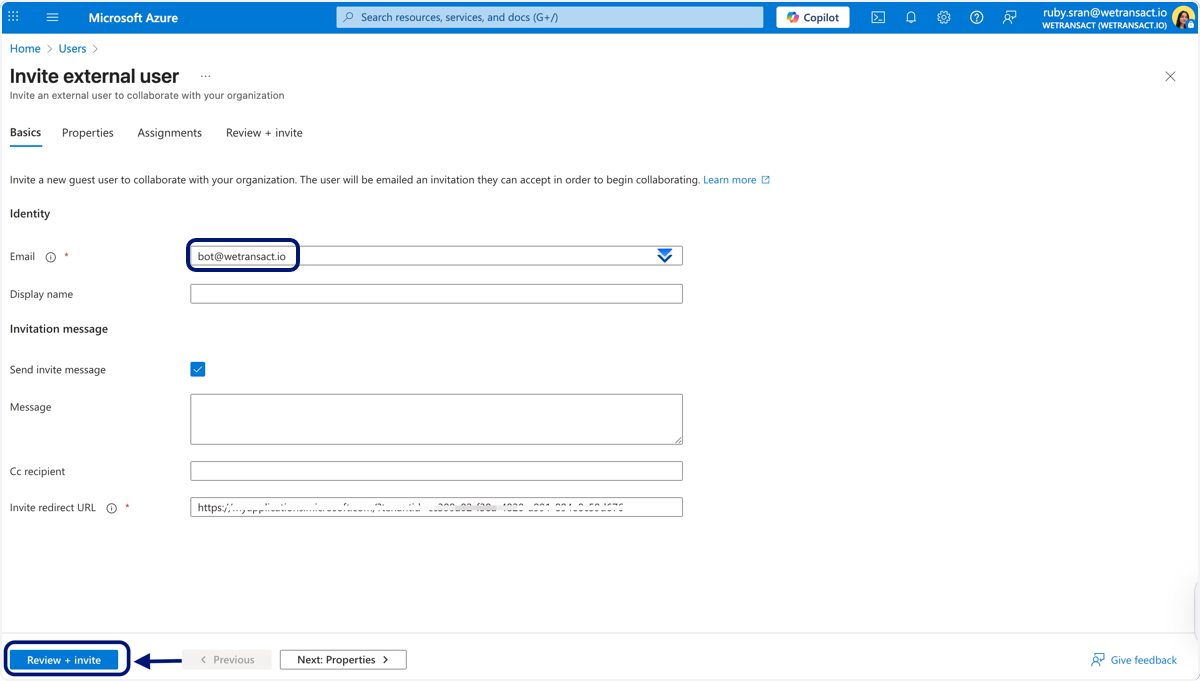Expand the Email field dropdown arrow
Image resolution: width=1200 pixels, height=681 pixels.
(665, 256)
